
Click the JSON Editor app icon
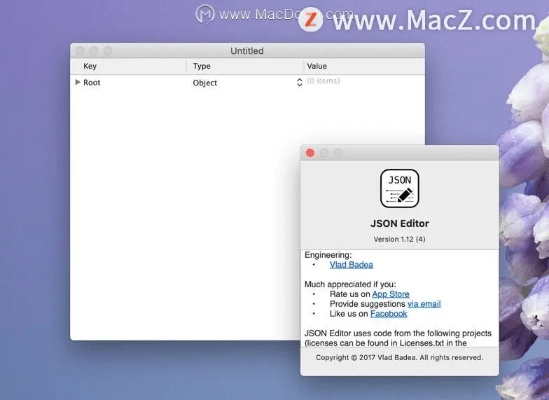399,188
